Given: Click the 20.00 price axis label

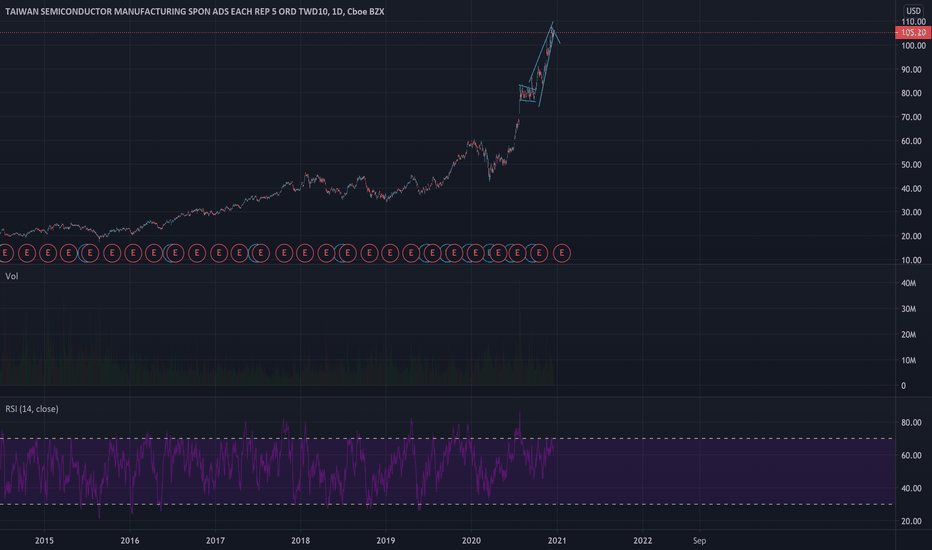Looking at the screenshot, I should tap(911, 236).
